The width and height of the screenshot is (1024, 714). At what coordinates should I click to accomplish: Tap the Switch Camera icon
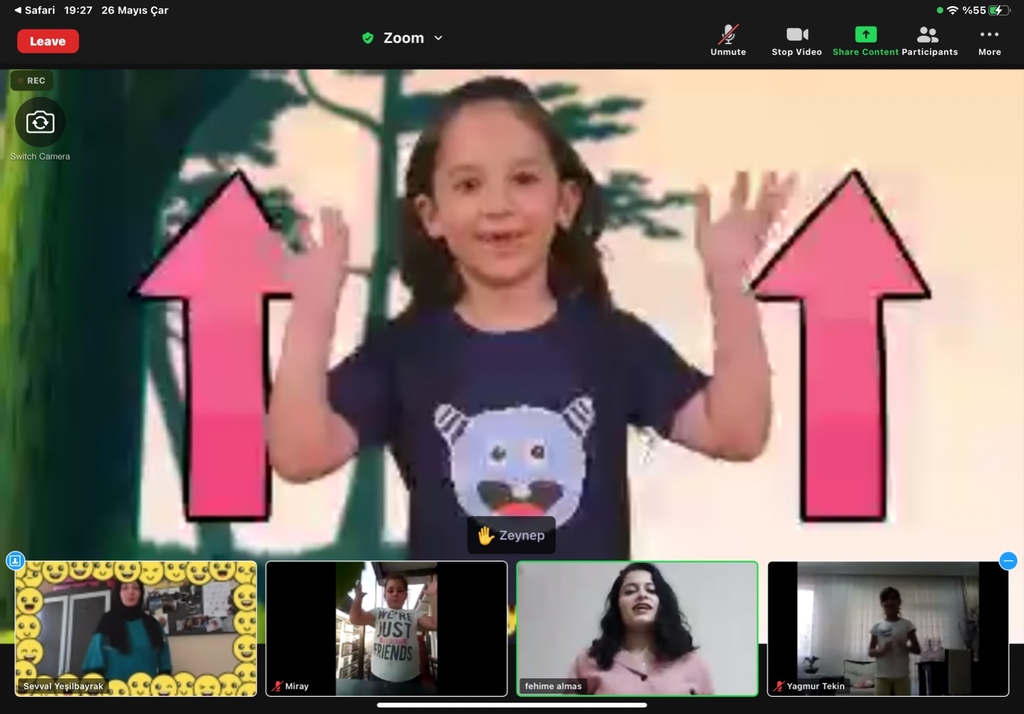40,123
